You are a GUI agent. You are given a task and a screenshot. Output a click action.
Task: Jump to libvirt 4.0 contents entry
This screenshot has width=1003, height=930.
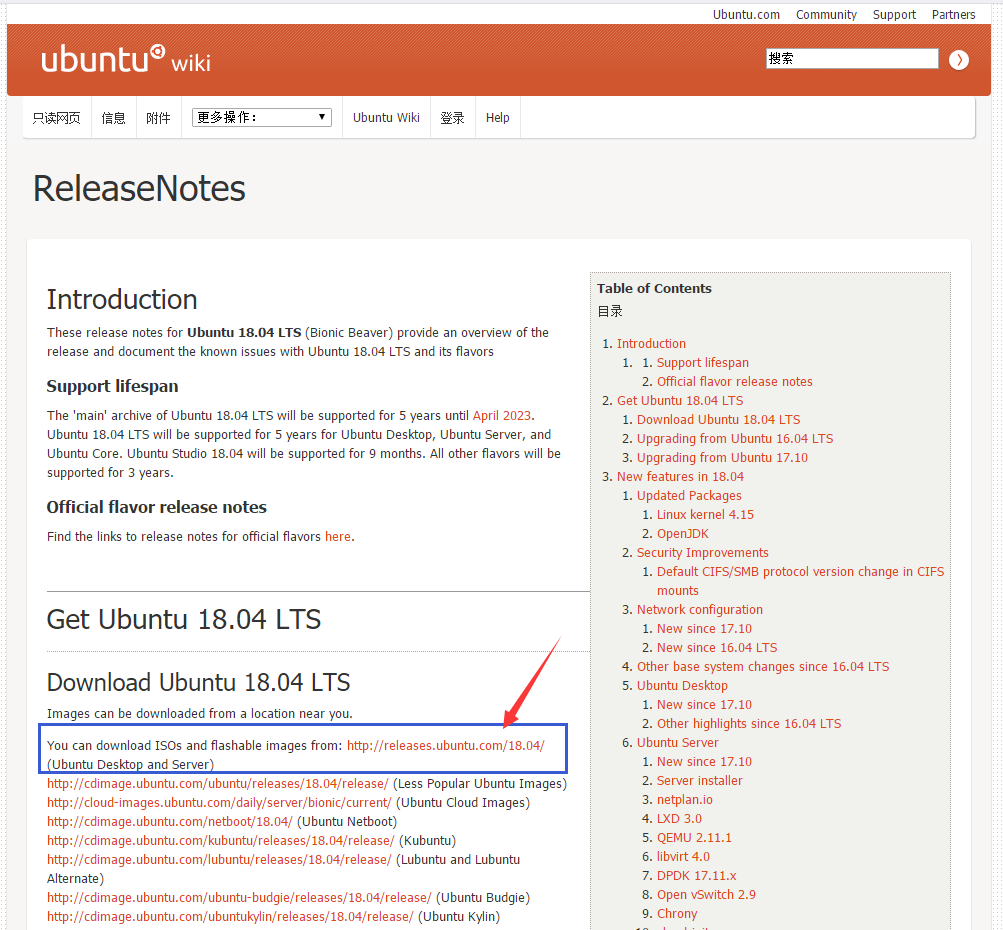[x=683, y=856]
